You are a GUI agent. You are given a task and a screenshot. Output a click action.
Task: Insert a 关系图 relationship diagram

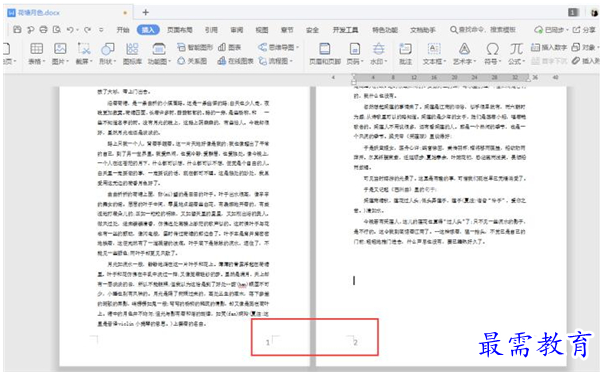(x=192, y=61)
